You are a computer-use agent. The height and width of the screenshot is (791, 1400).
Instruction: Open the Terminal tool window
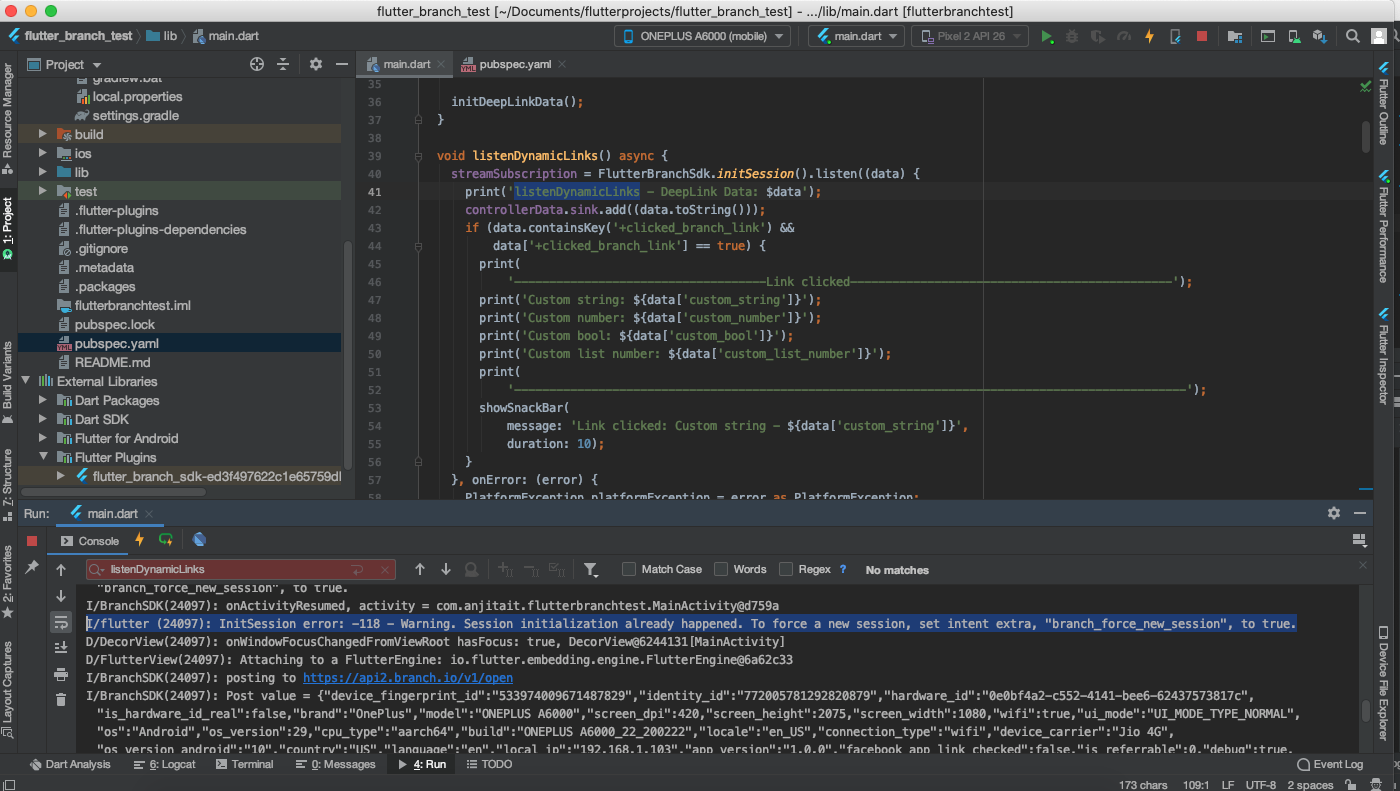(x=243, y=764)
